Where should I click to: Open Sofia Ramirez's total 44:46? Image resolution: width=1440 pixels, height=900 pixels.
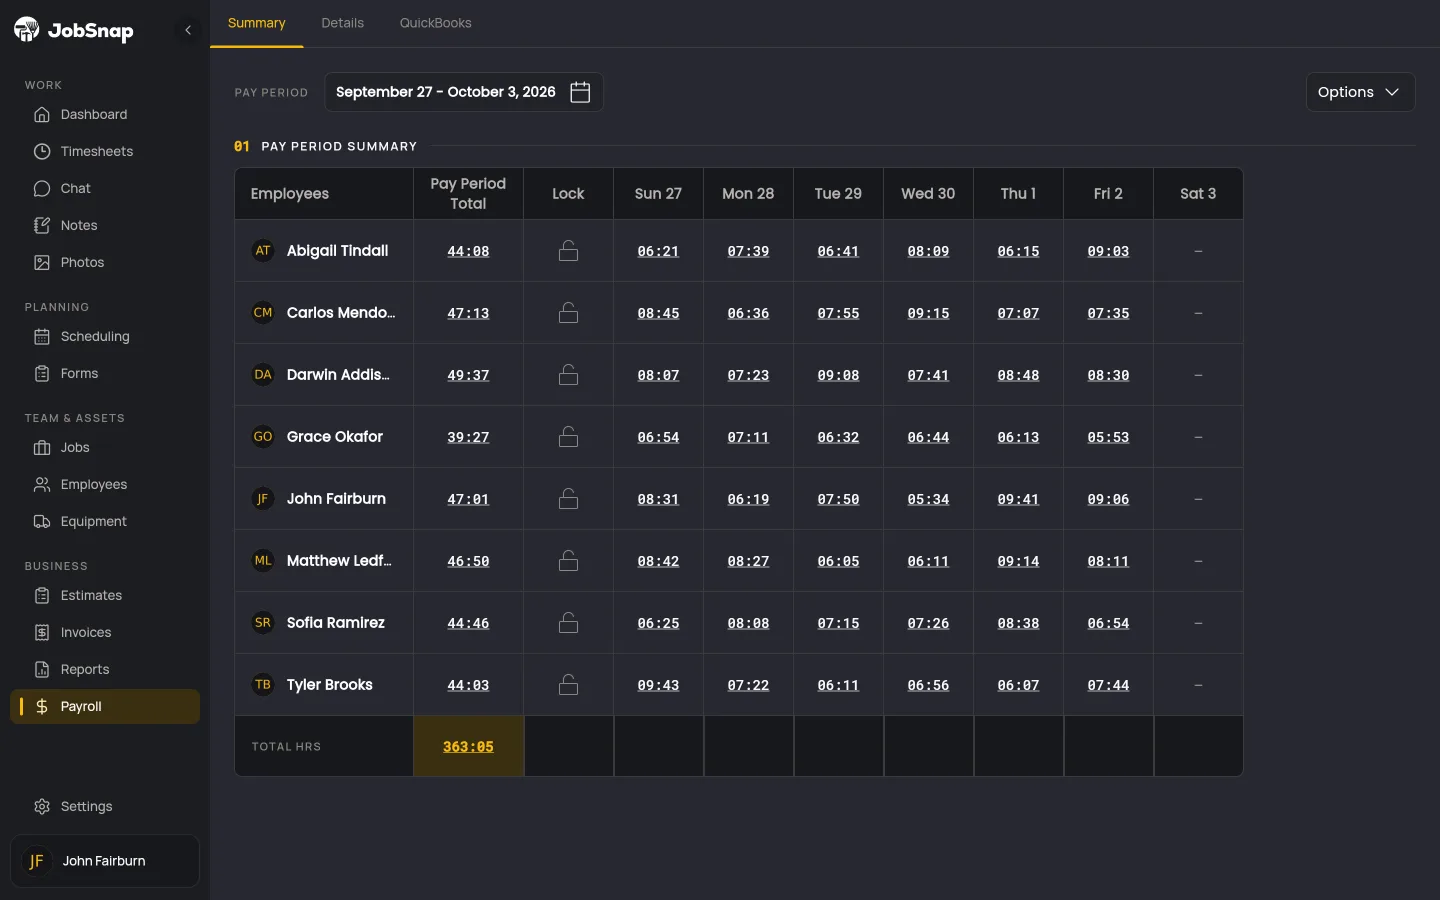(468, 623)
